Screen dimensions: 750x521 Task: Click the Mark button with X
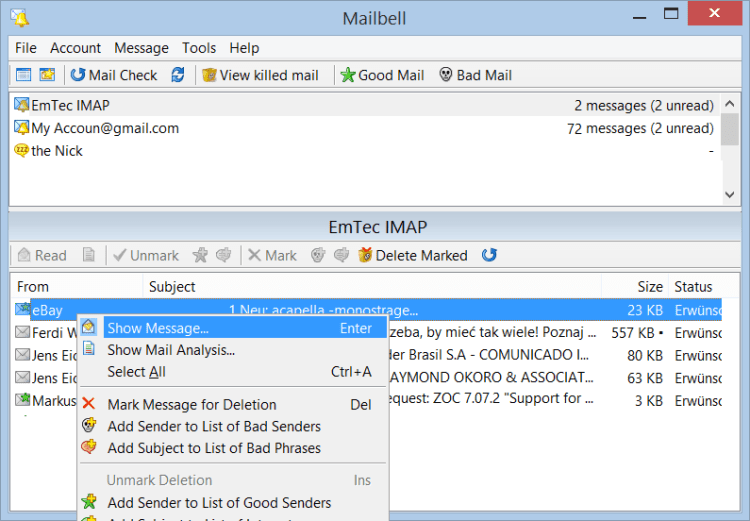[272, 255]
